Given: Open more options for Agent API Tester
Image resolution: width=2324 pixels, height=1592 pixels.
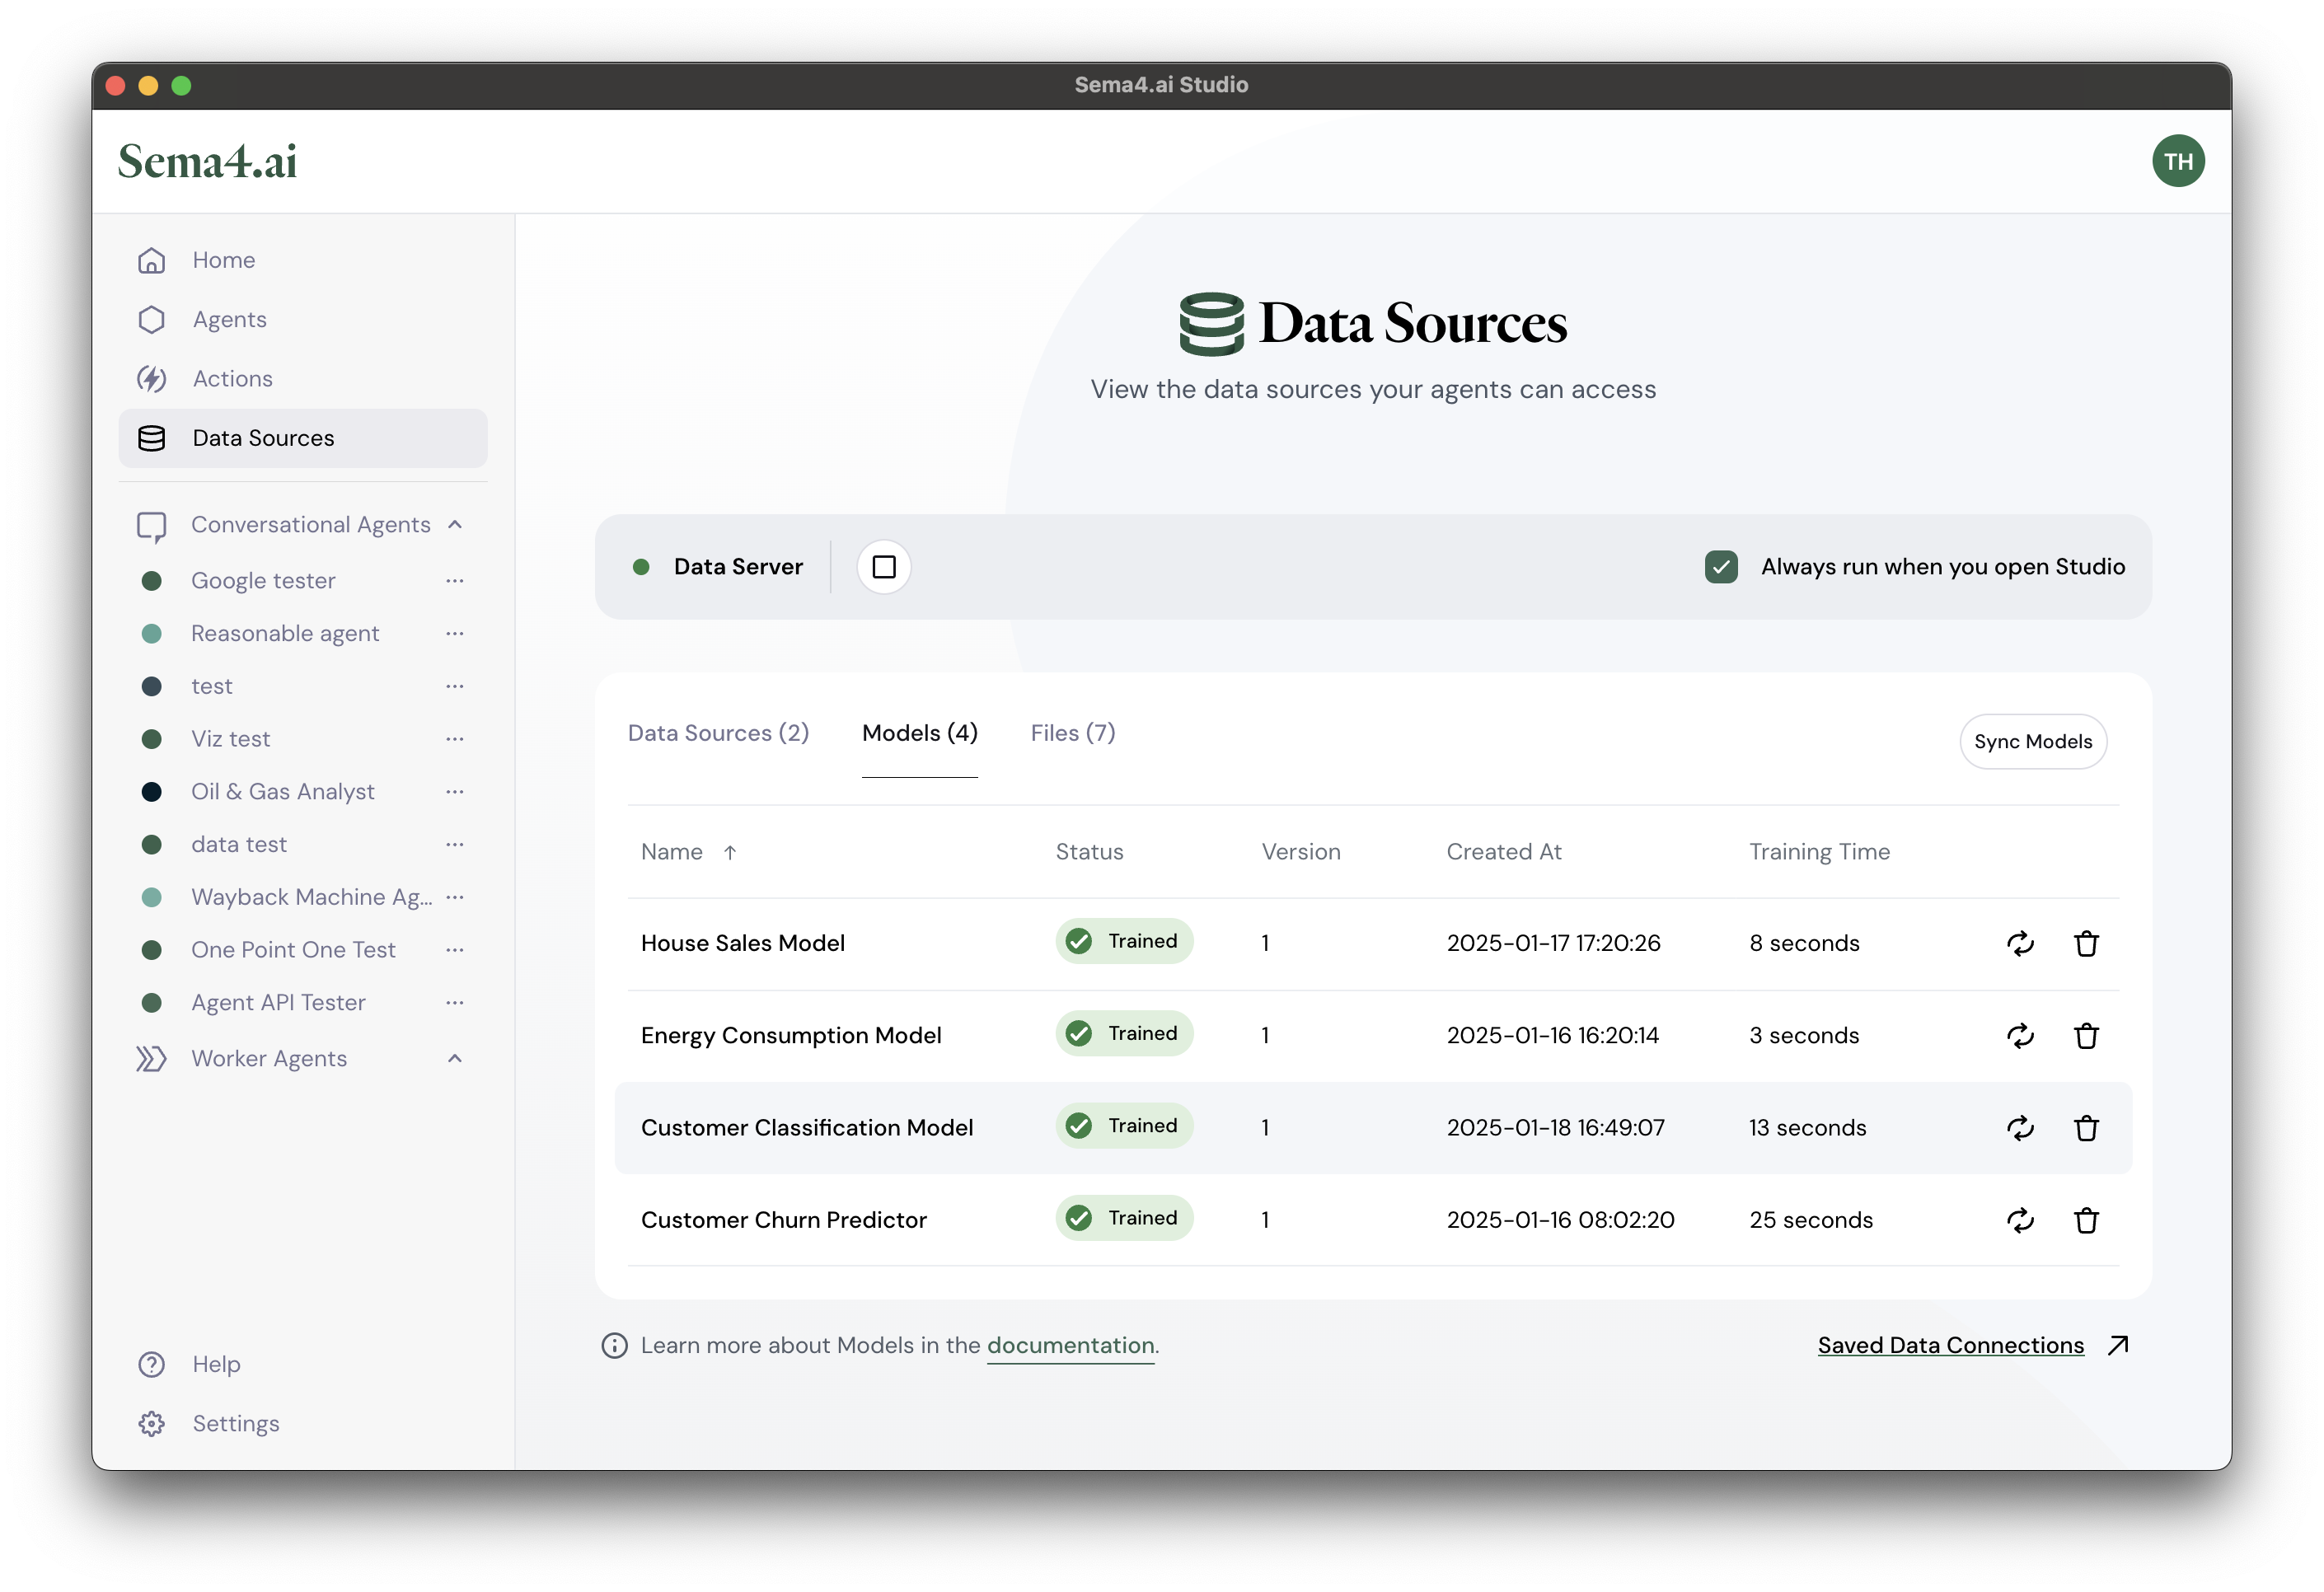Looking at the screenshot, I should pos(455,1003).
